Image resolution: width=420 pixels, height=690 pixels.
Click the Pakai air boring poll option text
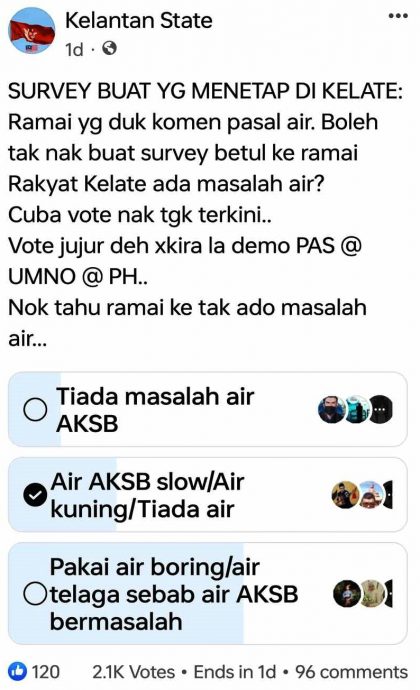[174, 594]
